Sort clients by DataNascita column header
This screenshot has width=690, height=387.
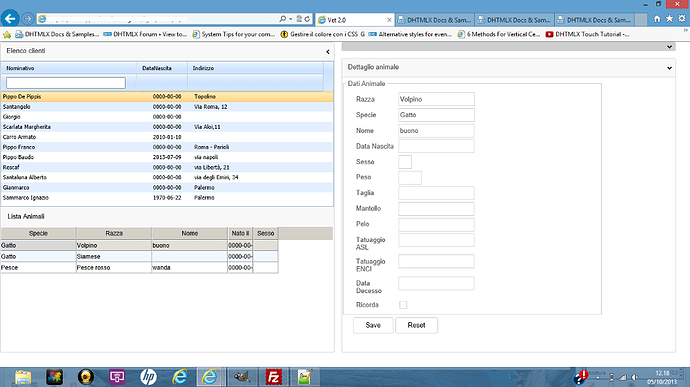coord(162,68)
